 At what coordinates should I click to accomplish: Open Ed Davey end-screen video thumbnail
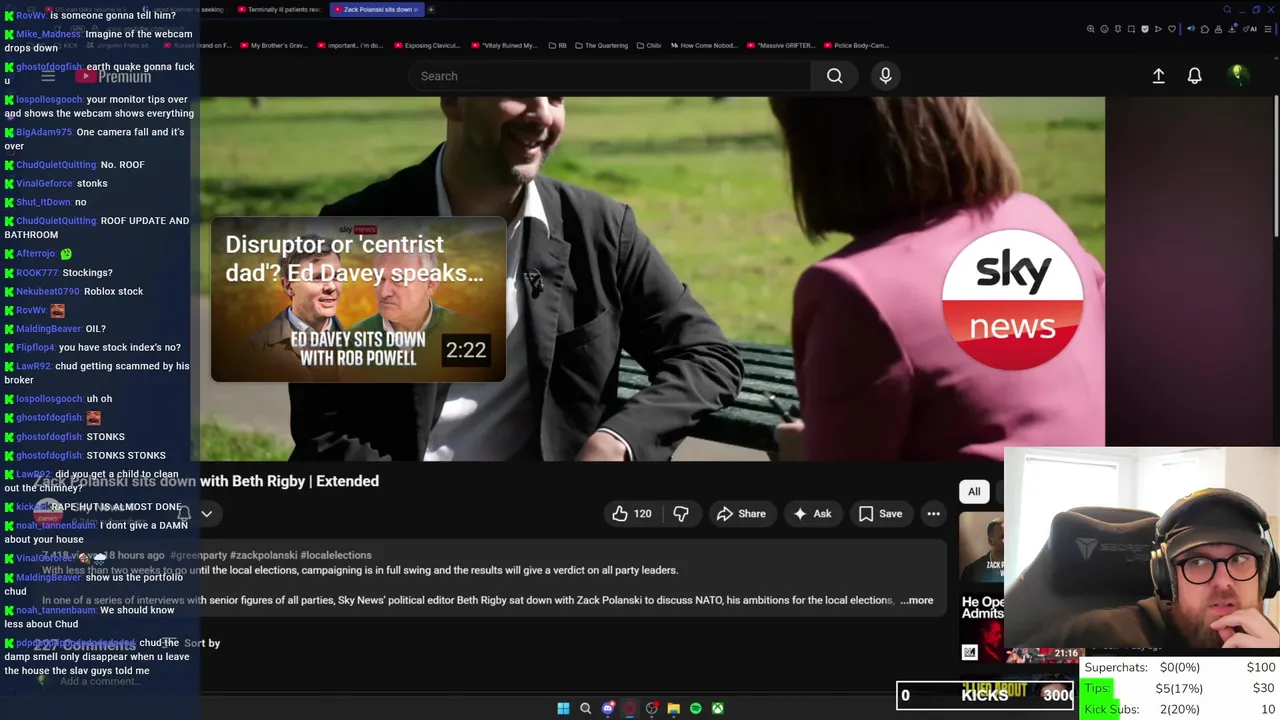pyautogui.click(x=358, y=299)
